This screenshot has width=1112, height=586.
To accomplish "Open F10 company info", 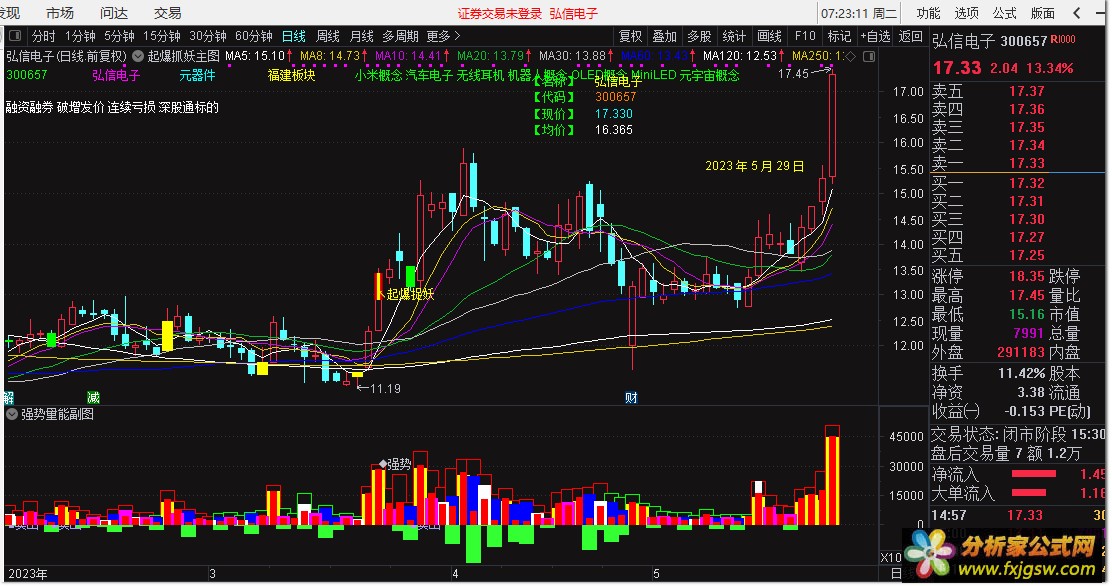I will (x=805, y=35).
